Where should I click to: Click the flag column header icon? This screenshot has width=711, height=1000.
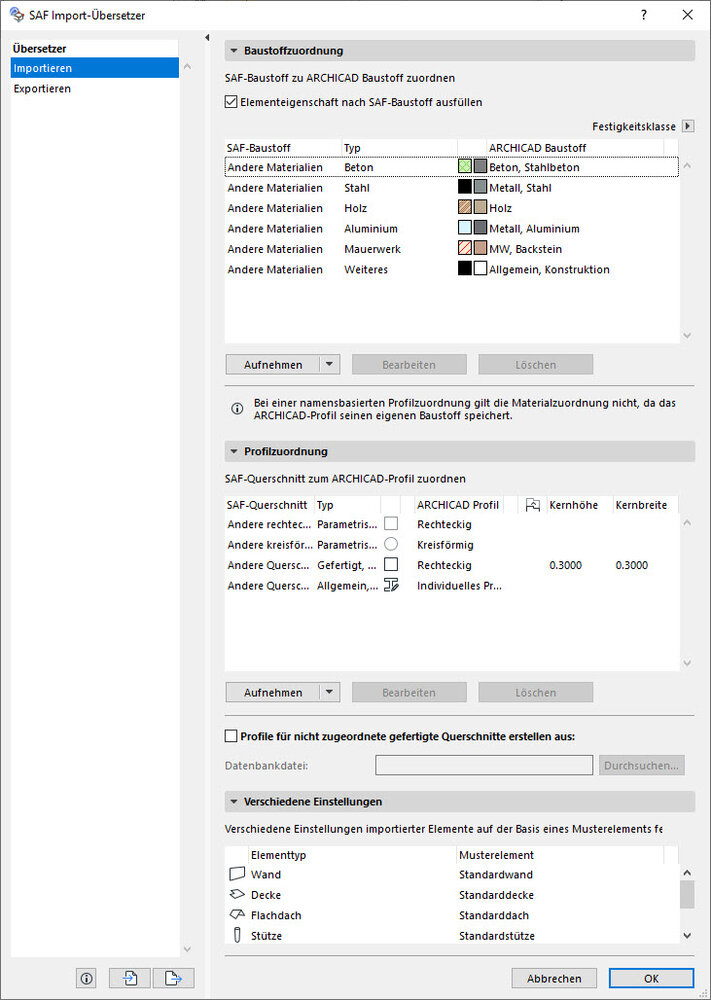[x=532, y=505]
